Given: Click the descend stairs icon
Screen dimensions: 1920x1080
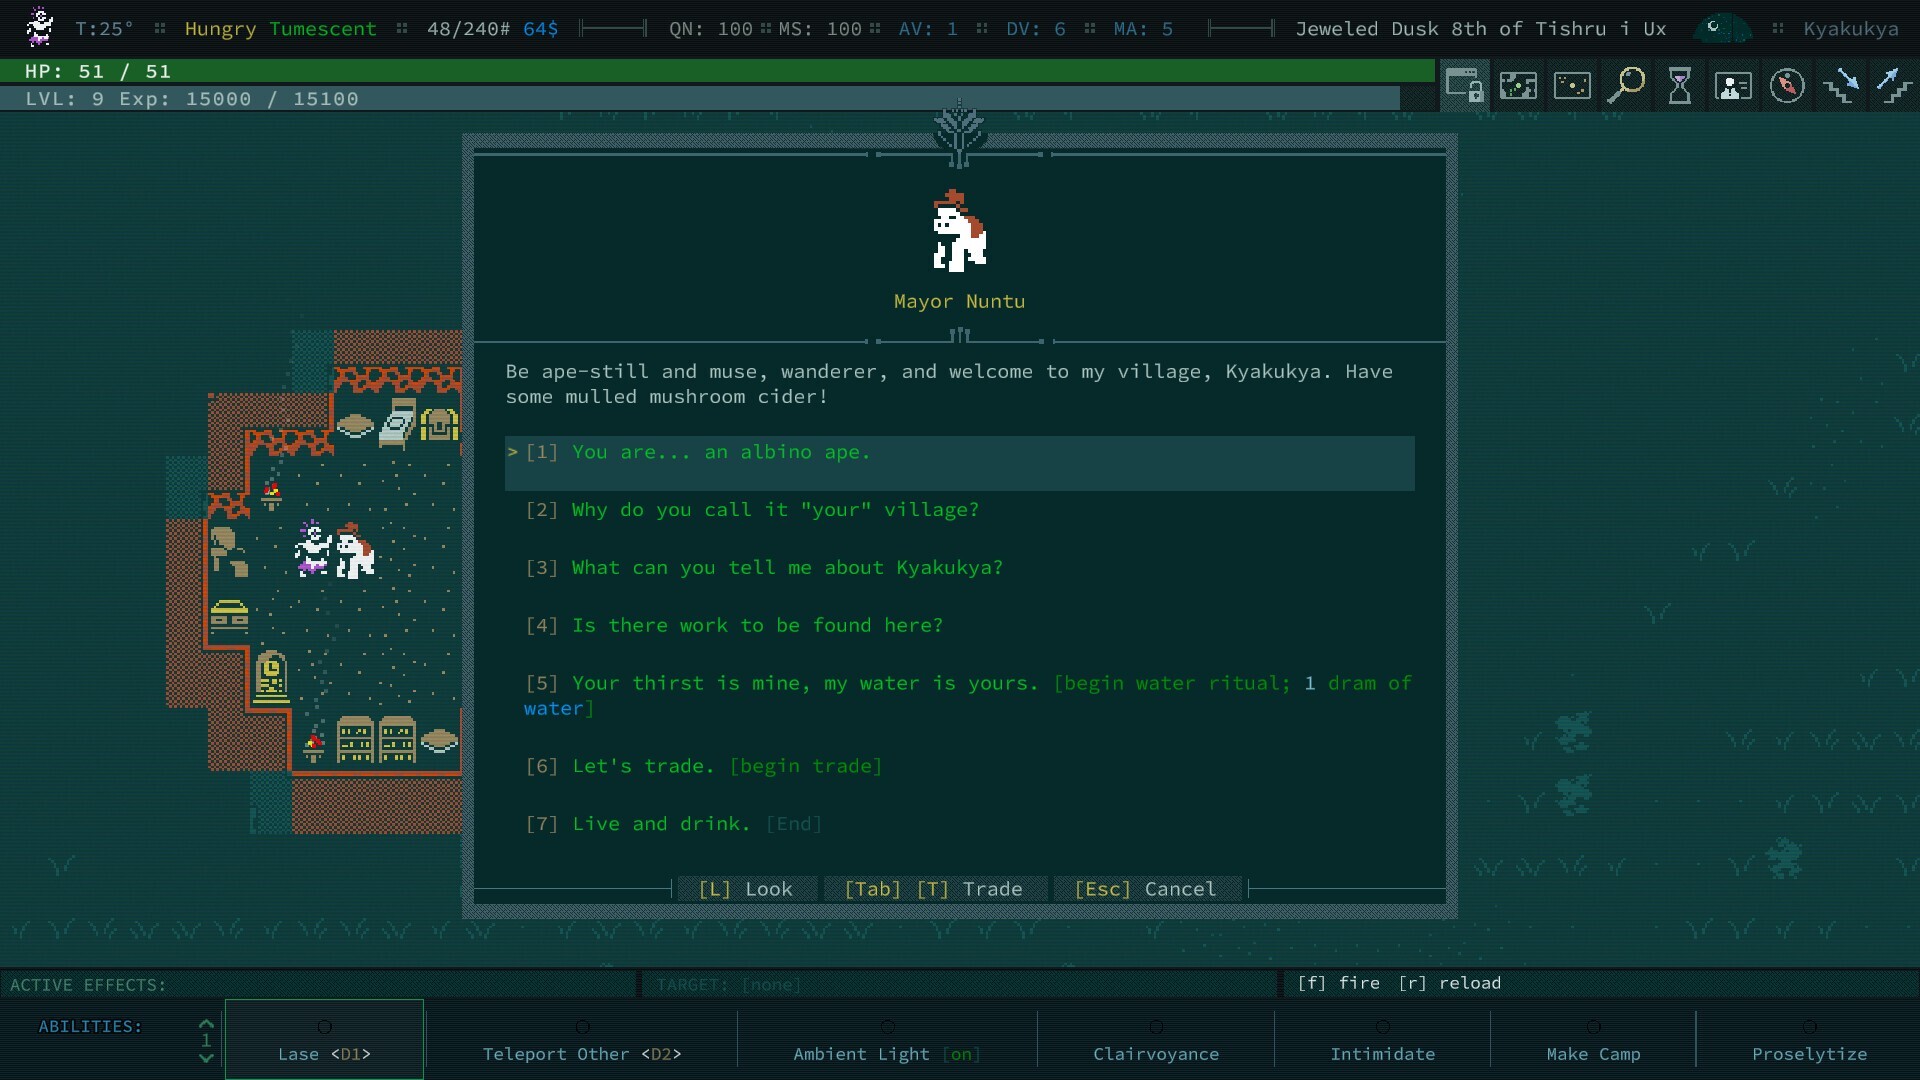Looking at the screenshot, I should click(x=1842, y=88).
